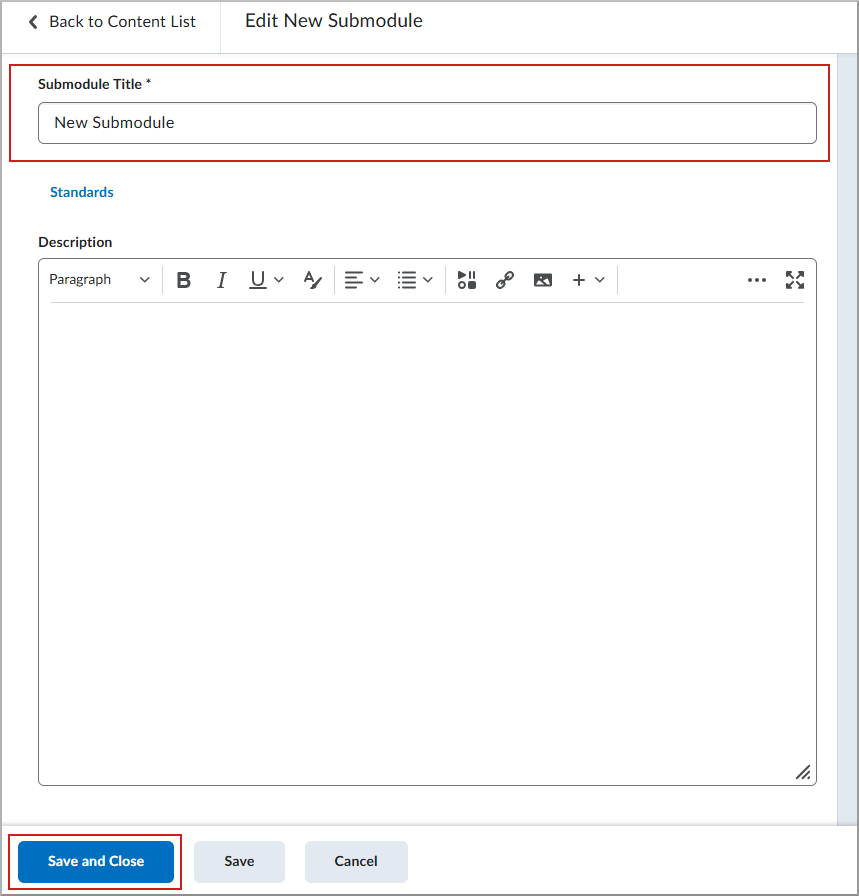The height and width of the screenshot is (896, 859).
Task: Click the text alignment icon
Action: pyautogui.click(x=354, y=280)
